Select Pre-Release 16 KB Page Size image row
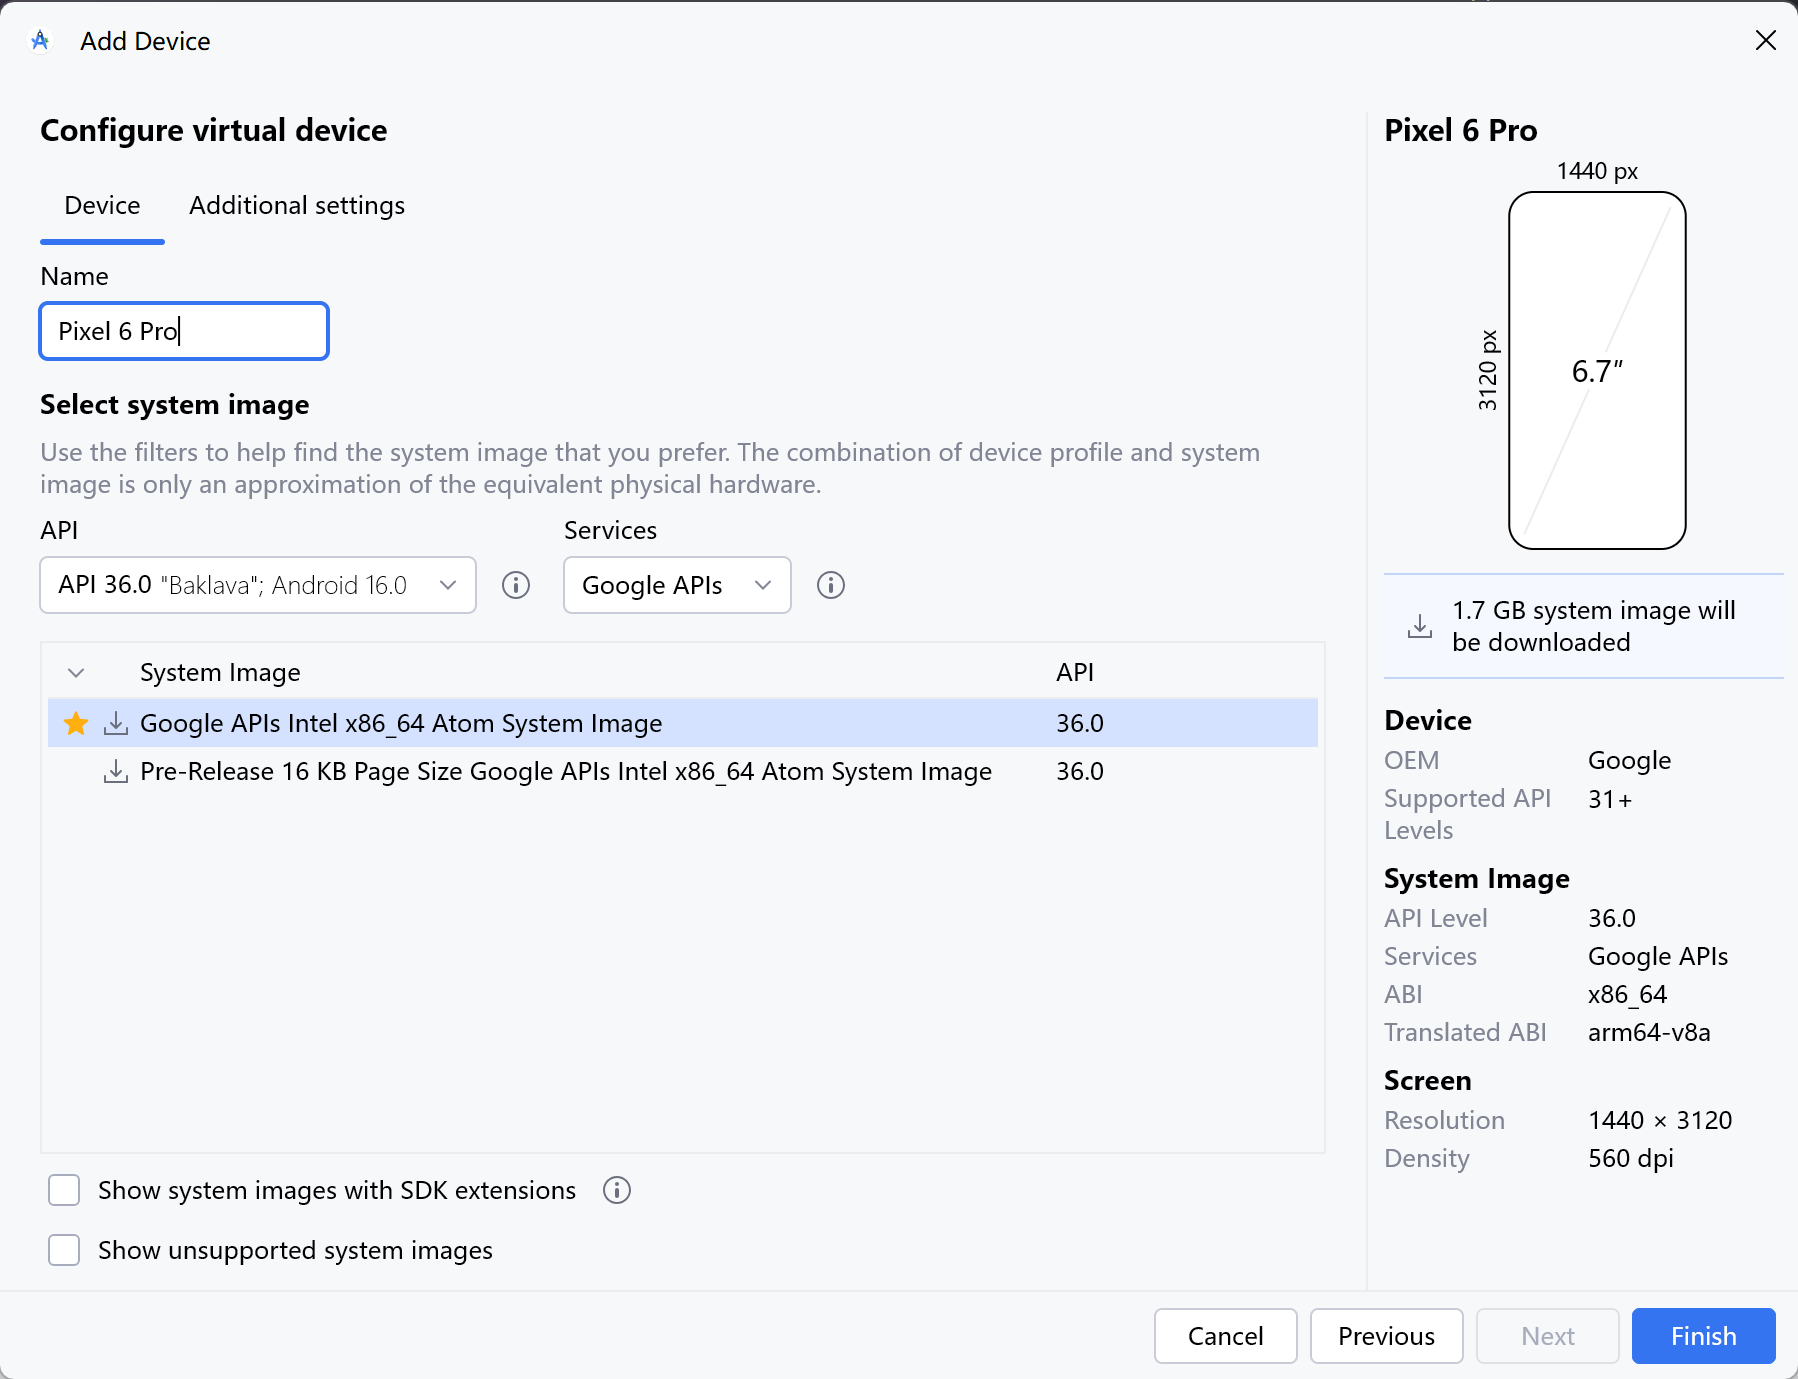 pos(566,771)
